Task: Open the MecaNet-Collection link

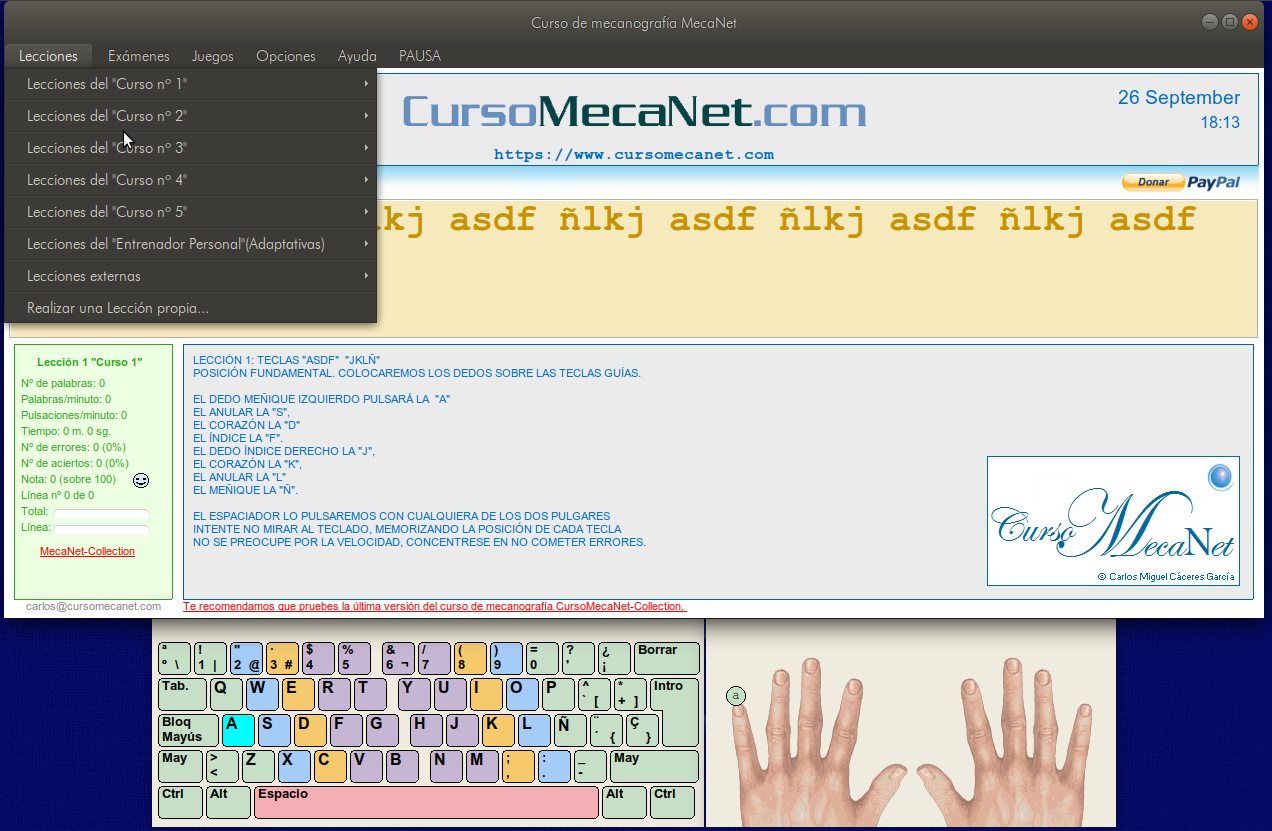Action: tap(88, 551)
